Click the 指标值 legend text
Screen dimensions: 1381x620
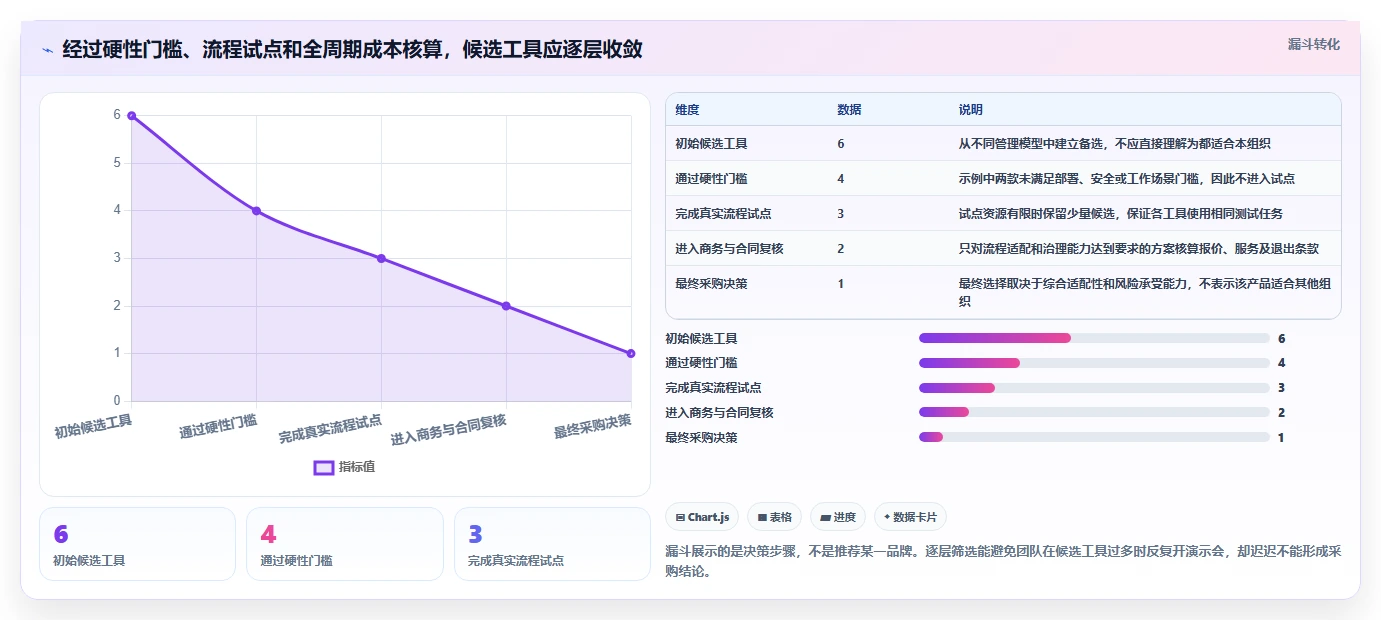click(x=357, y=467)
